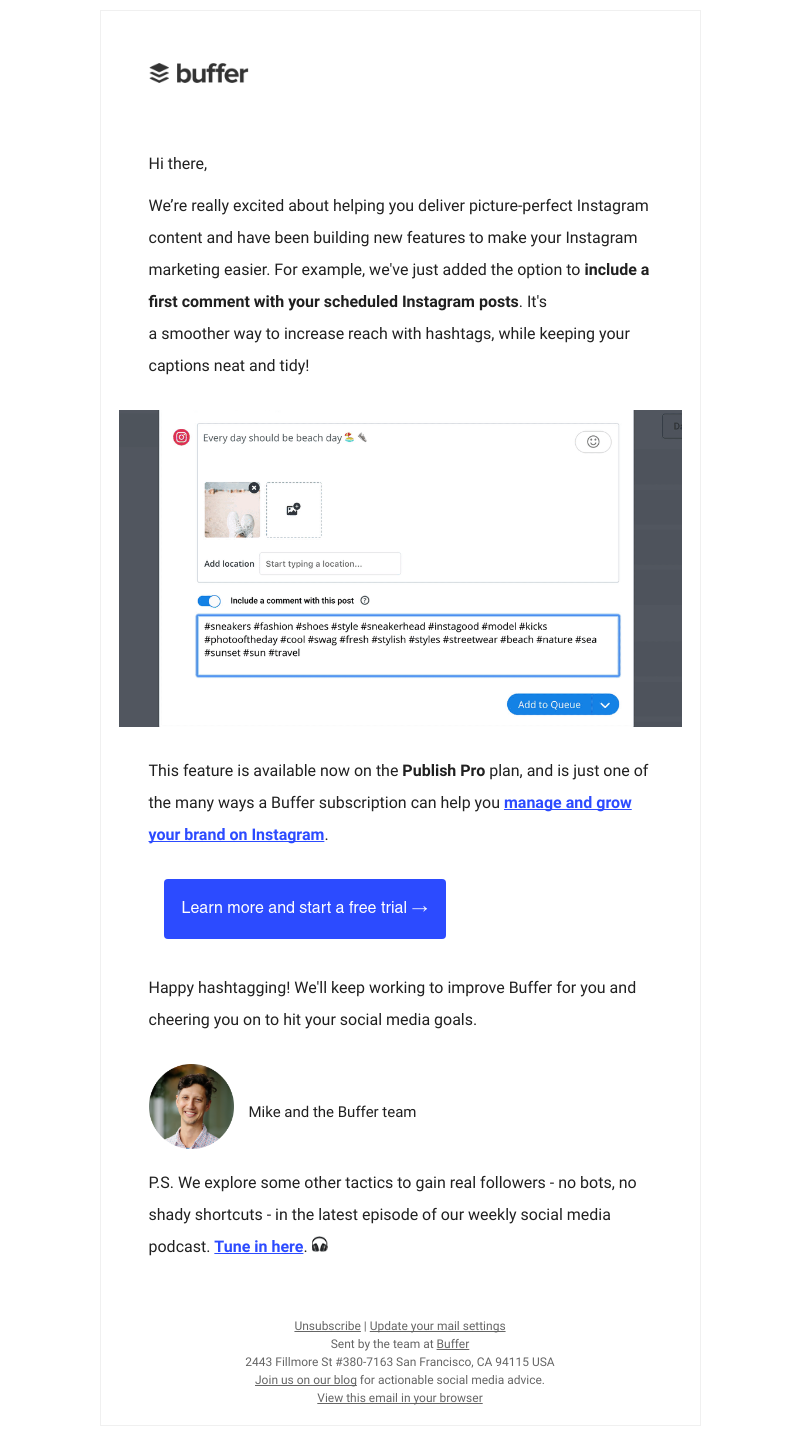Click the location input field

pyautogui.click(x=329, y=564)
